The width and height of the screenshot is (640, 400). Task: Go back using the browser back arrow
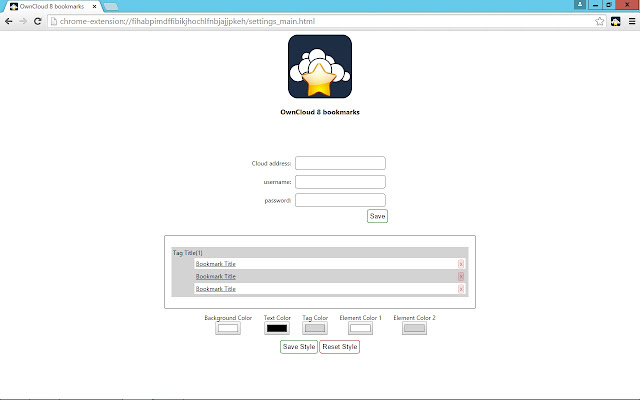9,21
